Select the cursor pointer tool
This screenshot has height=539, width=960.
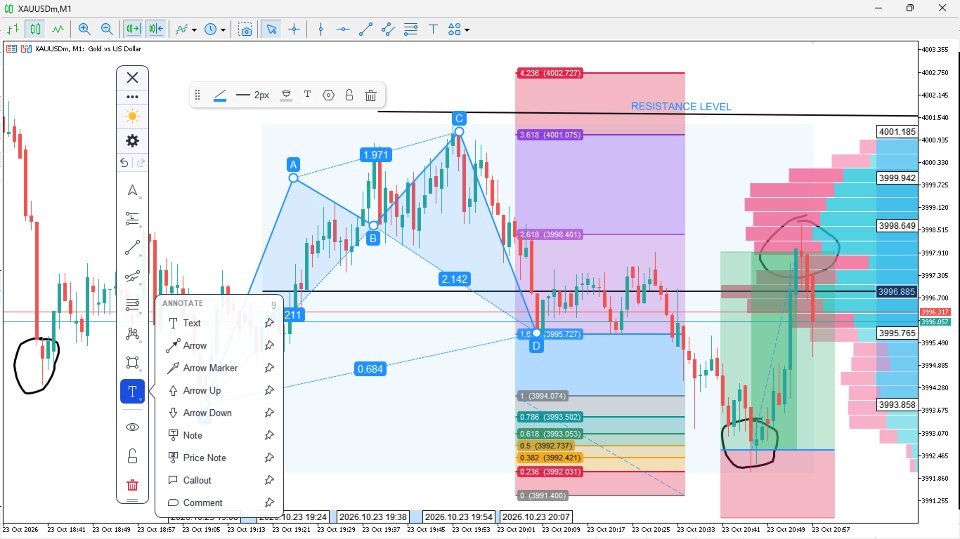[x=271, y=29]
